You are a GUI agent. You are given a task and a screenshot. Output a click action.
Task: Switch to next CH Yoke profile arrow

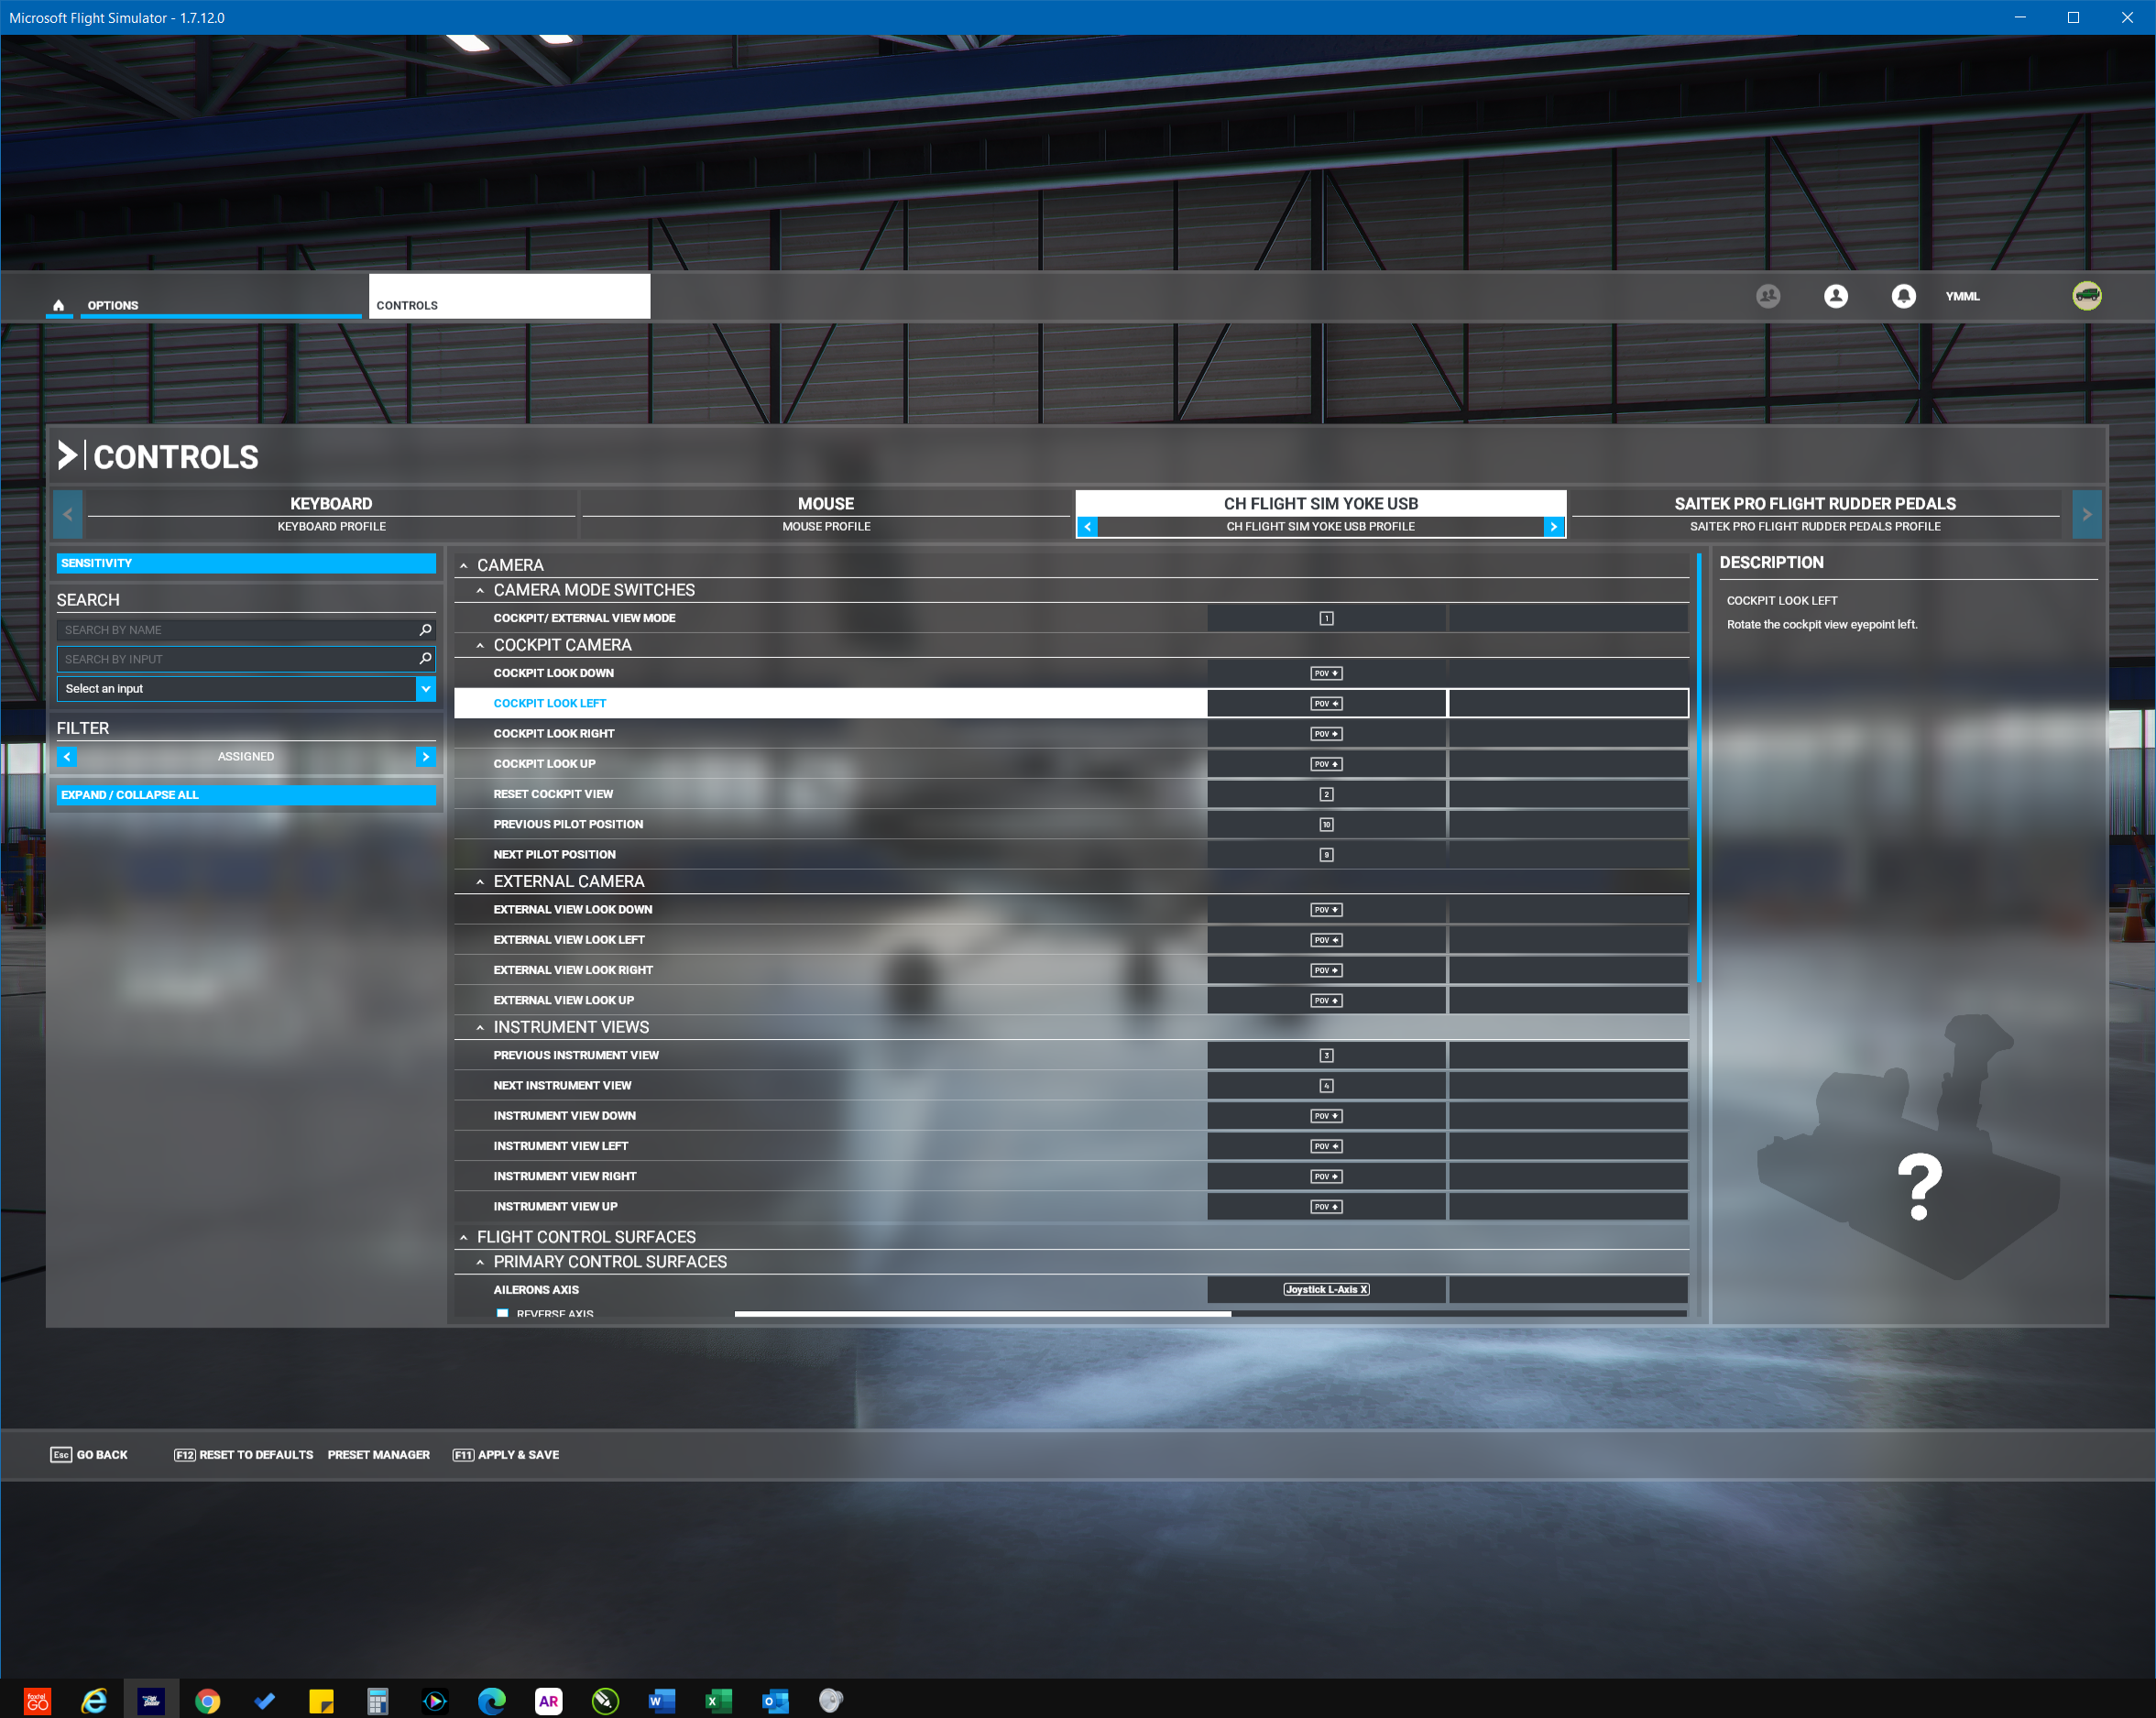click(x=1553, y=527)
